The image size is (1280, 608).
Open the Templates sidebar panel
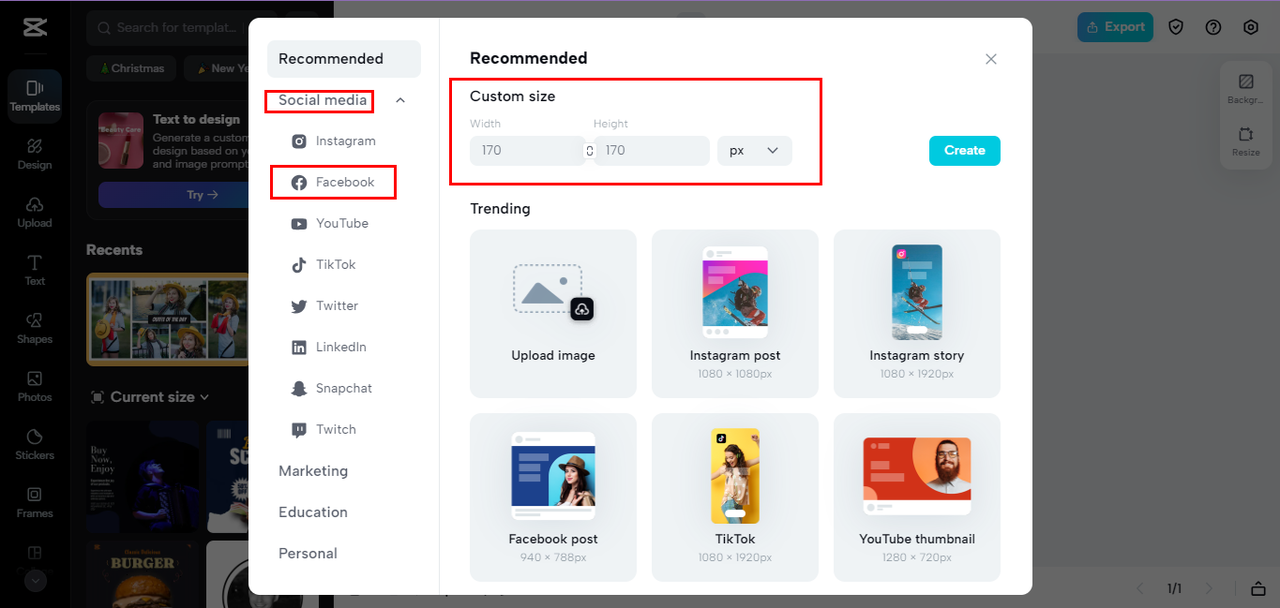click(35, 96)
